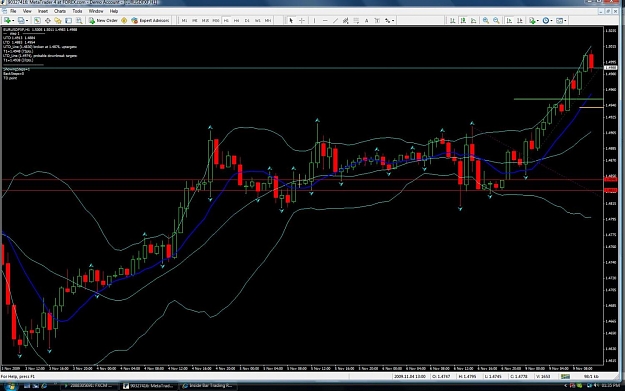The height and width of the screenshot is (391, 625).
Task: Select the Text 'A' tool
Action: point(366,20)
